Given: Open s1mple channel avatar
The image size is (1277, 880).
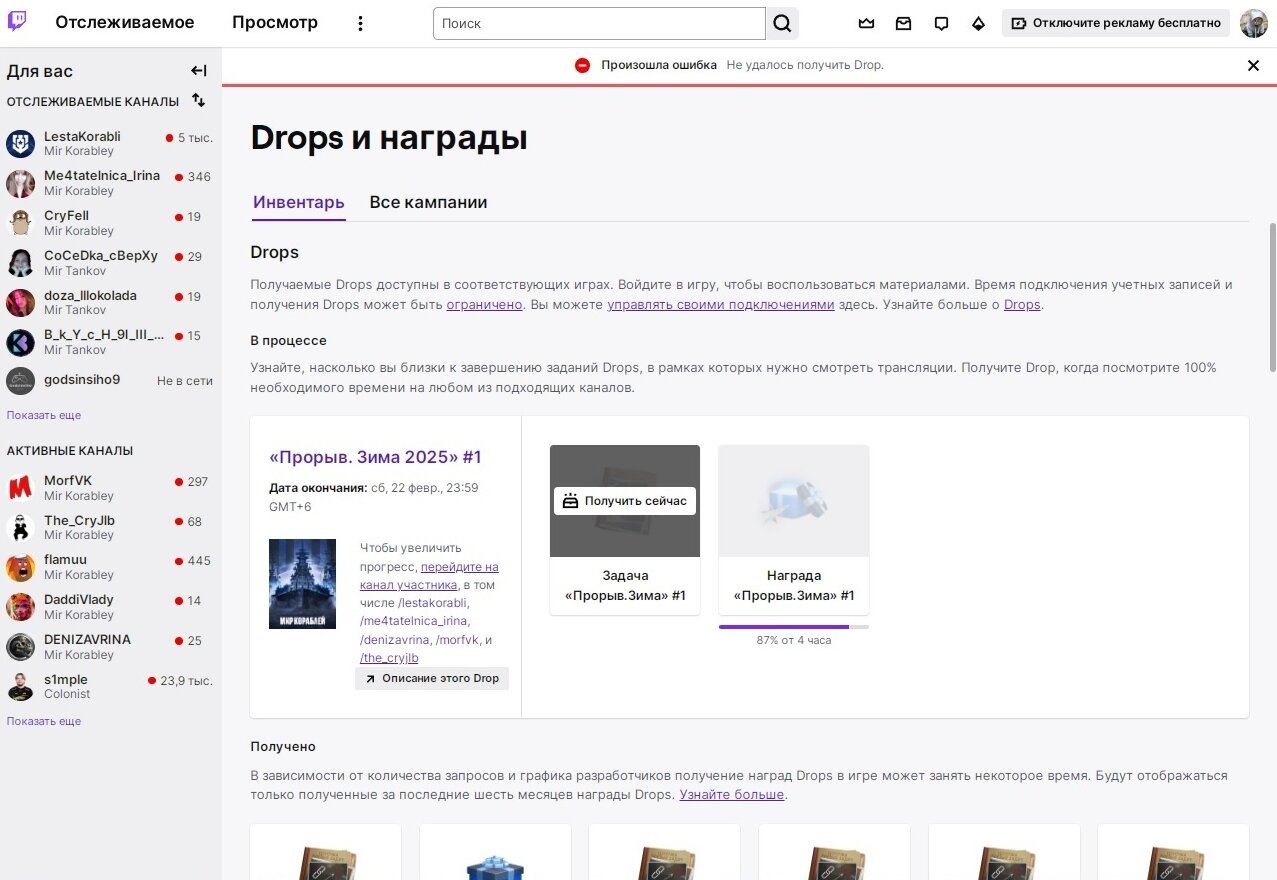Looking at the screenshot, I should click(21, 687).
